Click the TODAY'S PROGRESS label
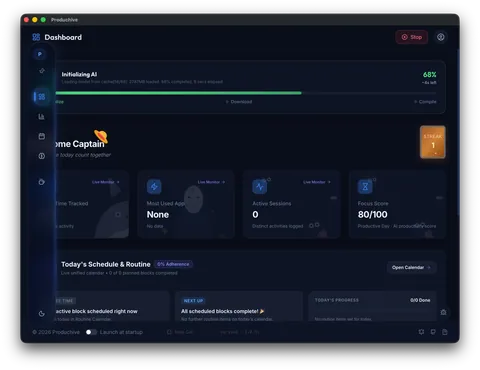Viewport: 480px width, 370px height. point(337,300)
